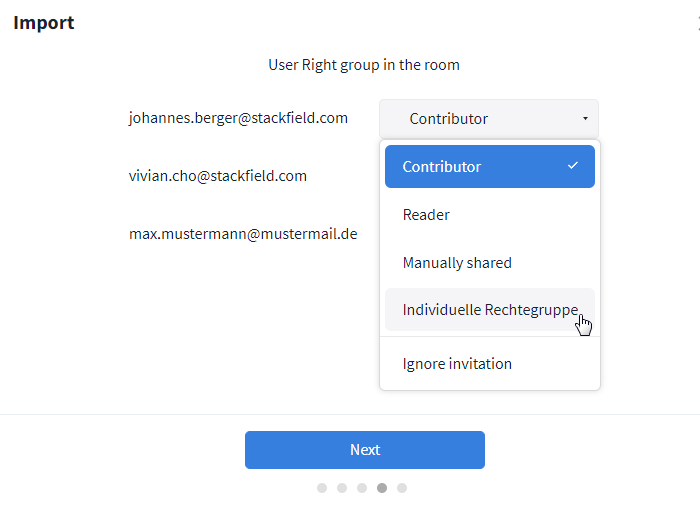Image resolution: width=700 pixels, height=515 pixels.
Task: Choose Reader from the rights menu
Action: (x=426, y=215)
